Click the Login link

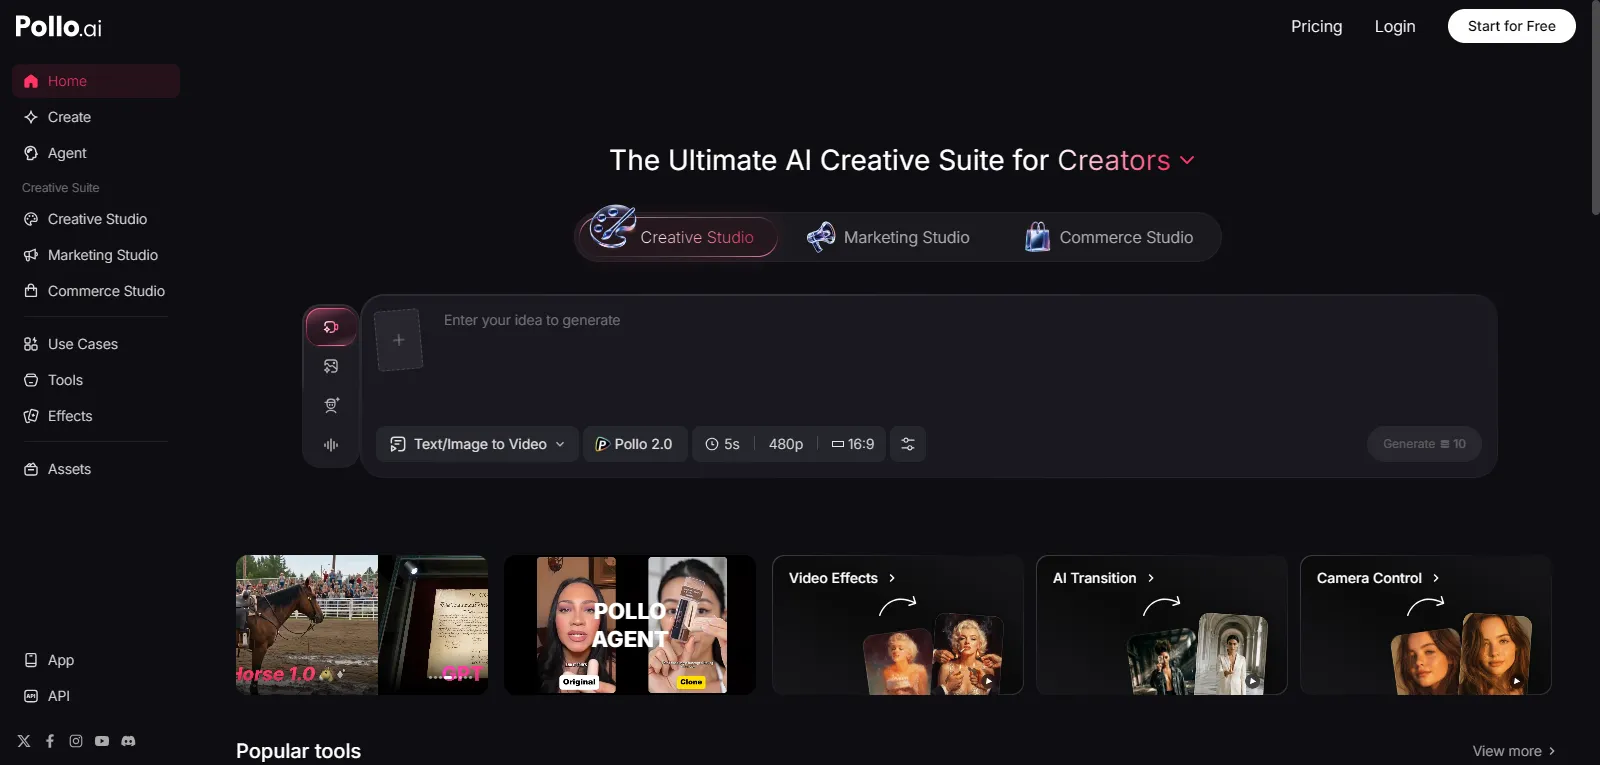pos(1395,26)
